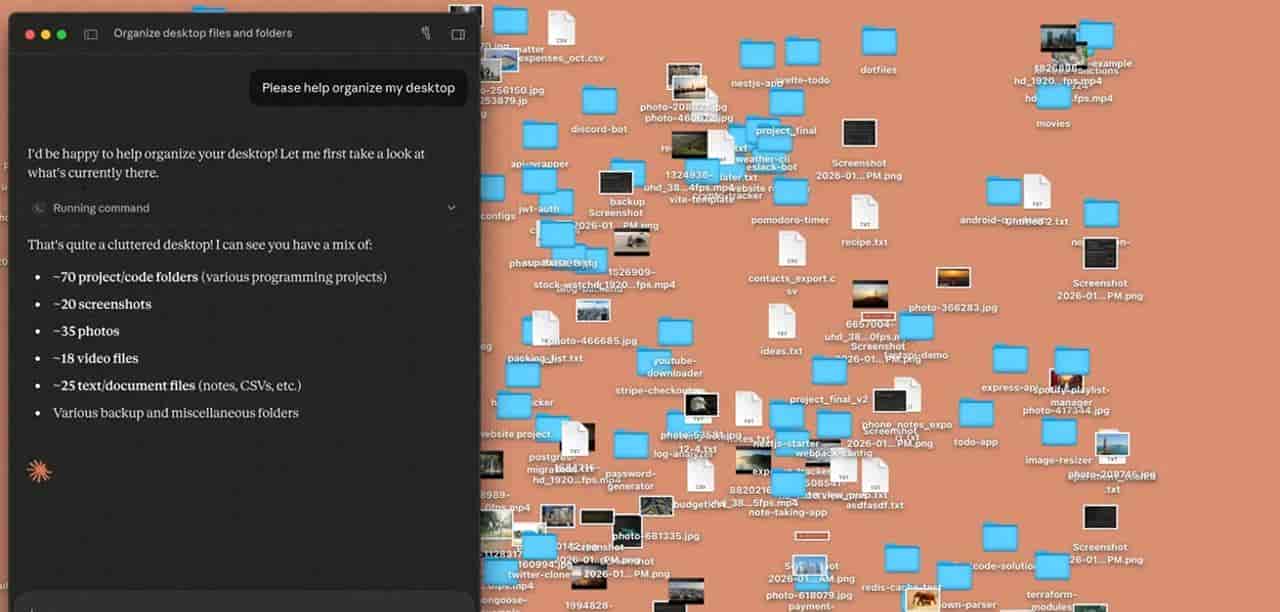Click the panel layout icon in chat header
Screen dimensions: 1280x612
click(x=458, y=34)
